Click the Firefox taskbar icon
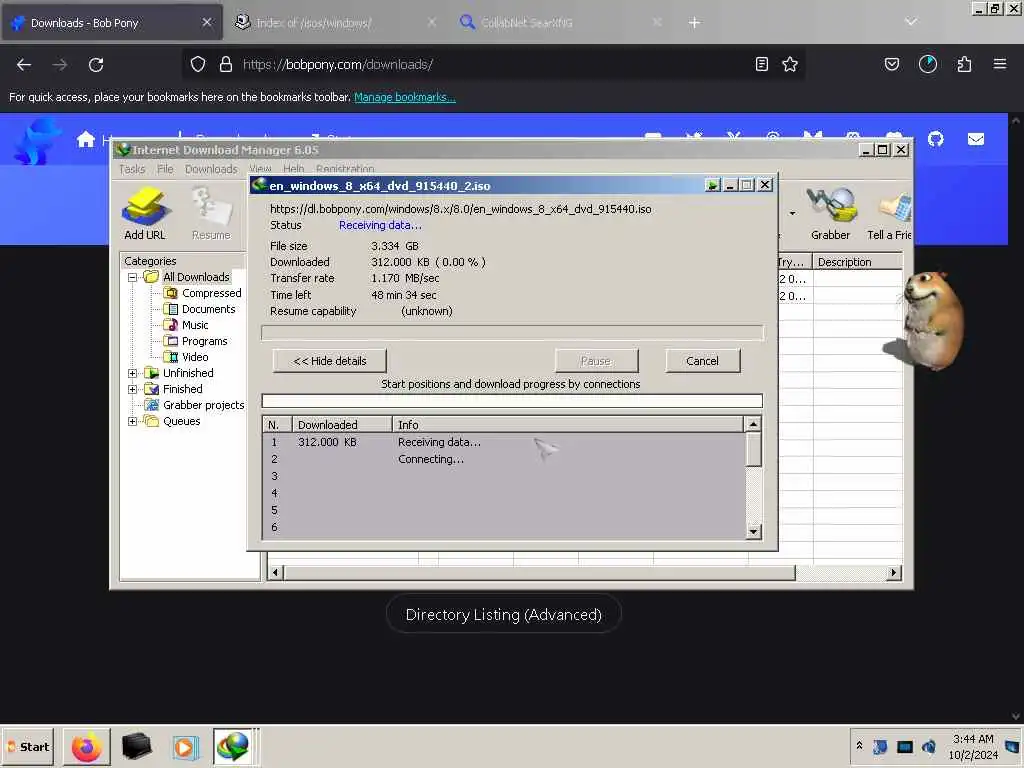Viewport: 1024px width, 768px height. [87, 747]
